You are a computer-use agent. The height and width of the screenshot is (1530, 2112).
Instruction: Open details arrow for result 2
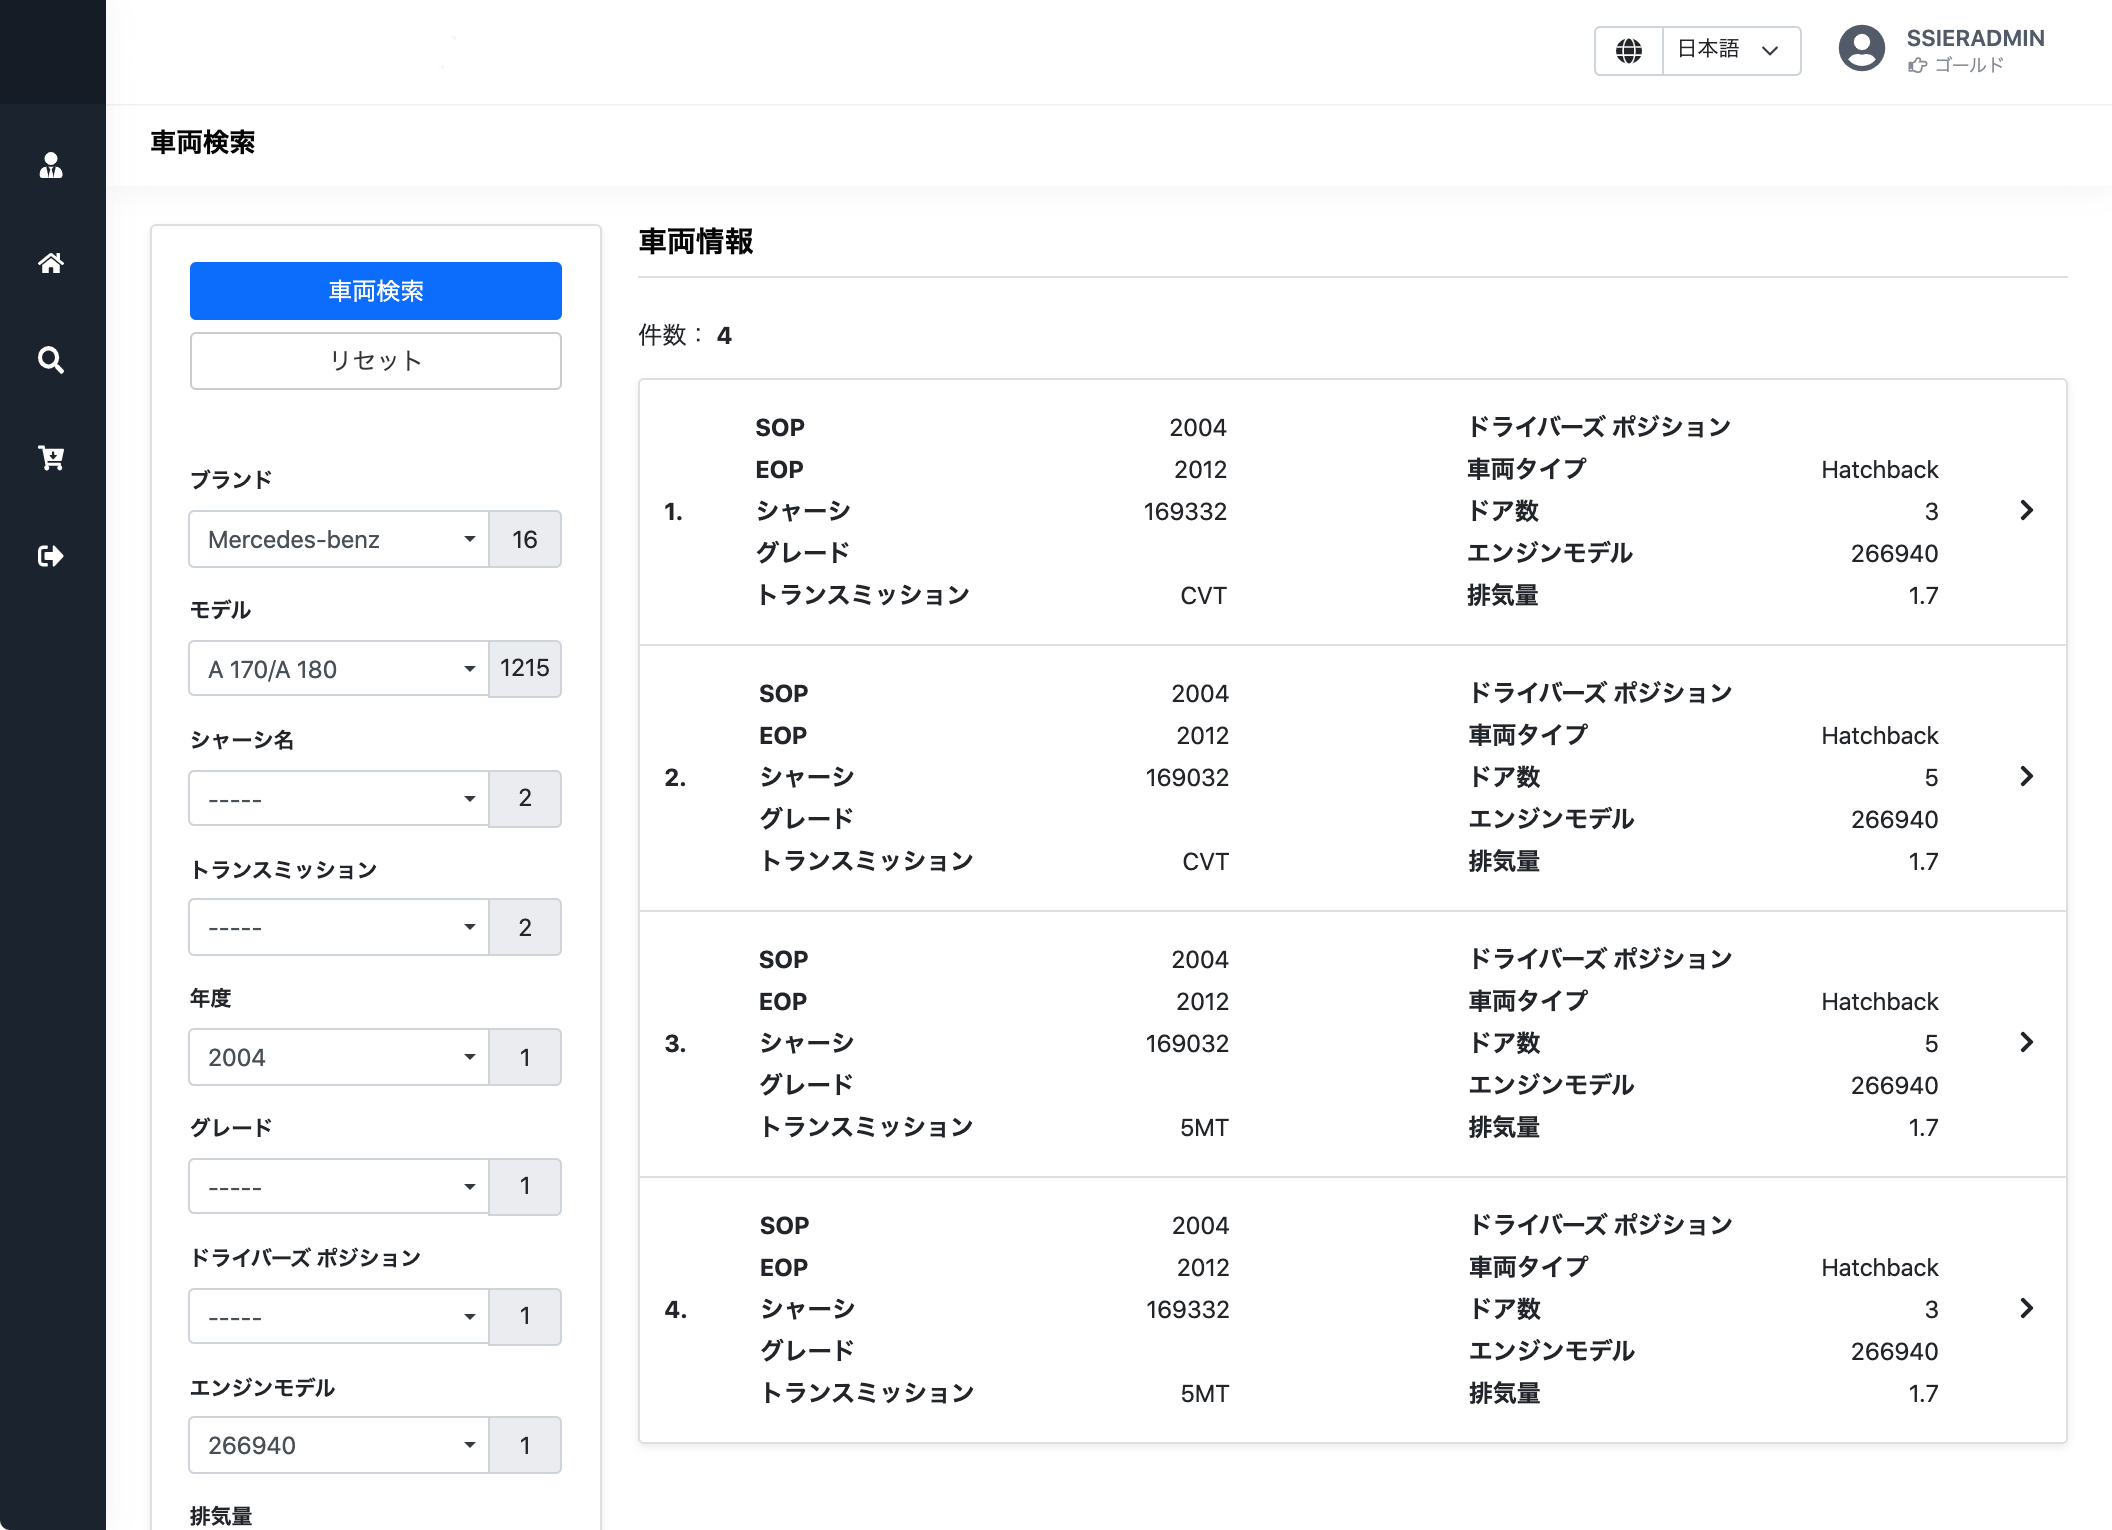coord(2026,776)
